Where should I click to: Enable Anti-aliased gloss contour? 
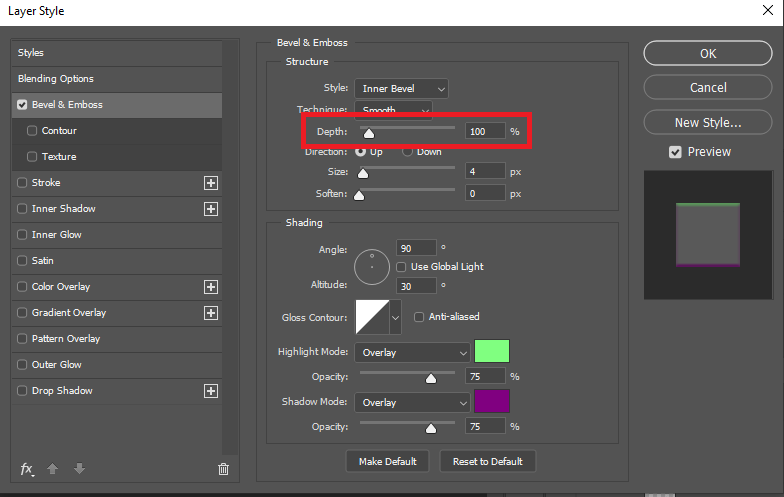click(419, 317)
